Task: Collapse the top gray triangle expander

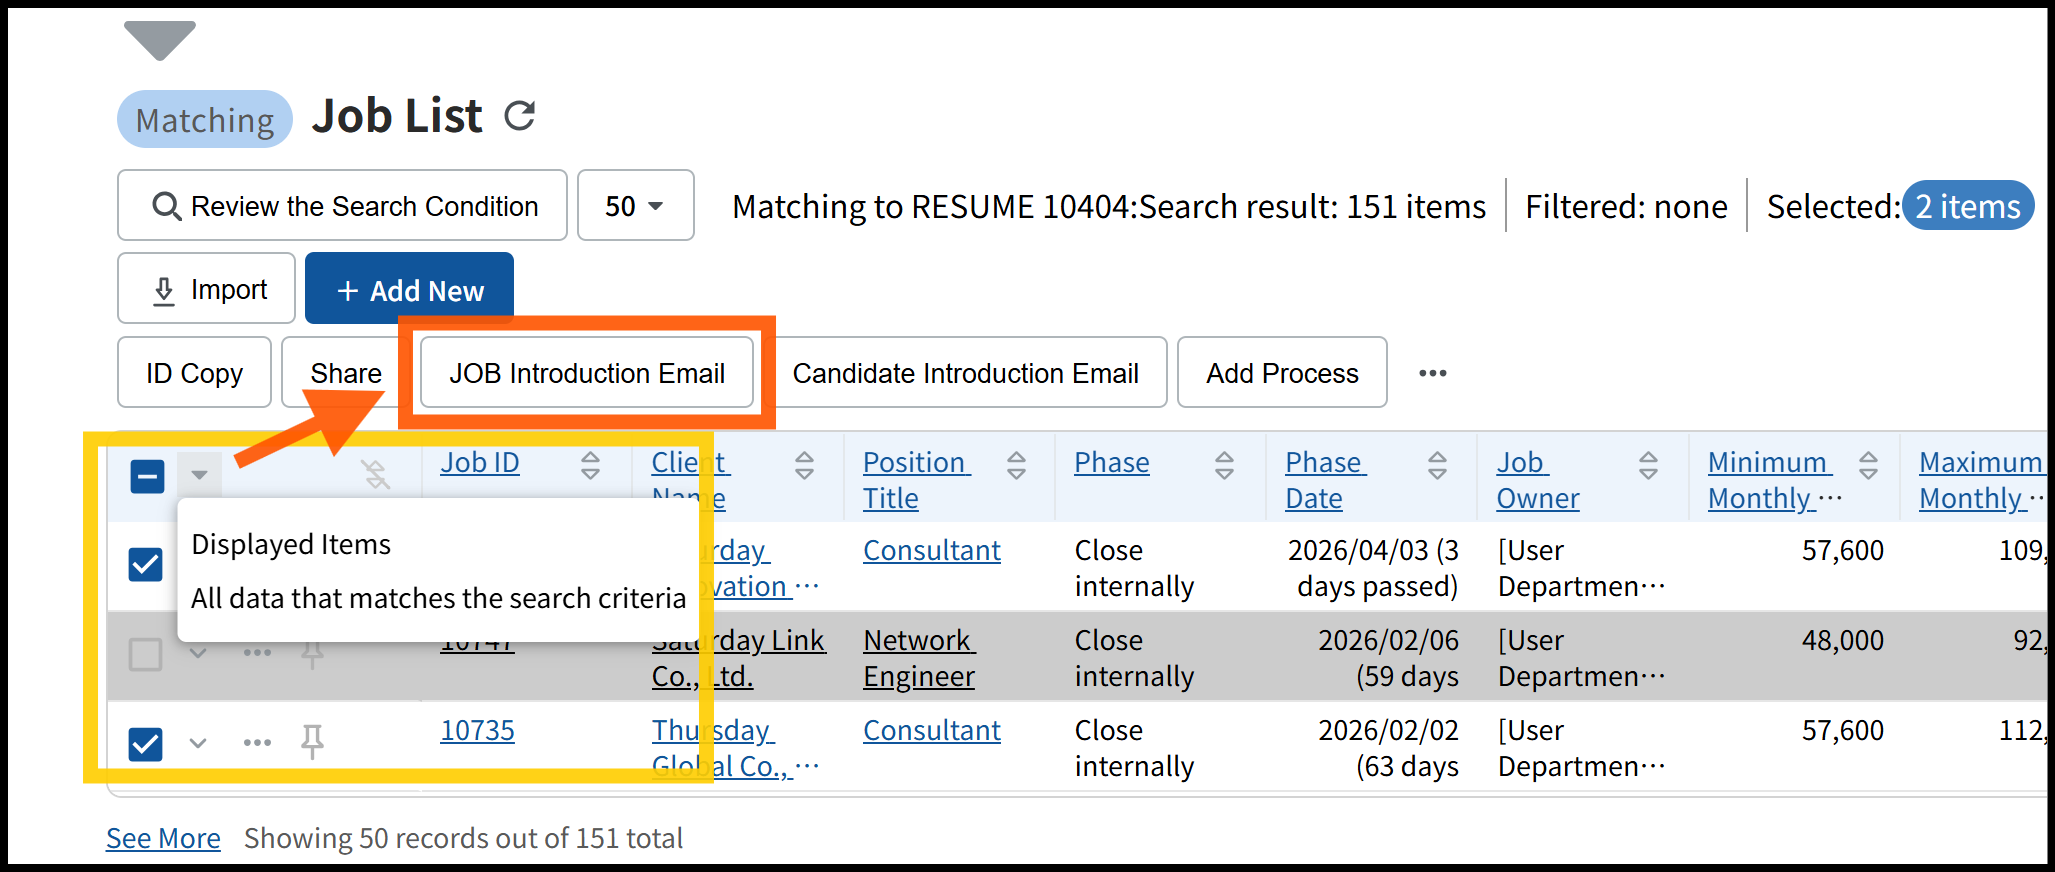Action: 160,40
